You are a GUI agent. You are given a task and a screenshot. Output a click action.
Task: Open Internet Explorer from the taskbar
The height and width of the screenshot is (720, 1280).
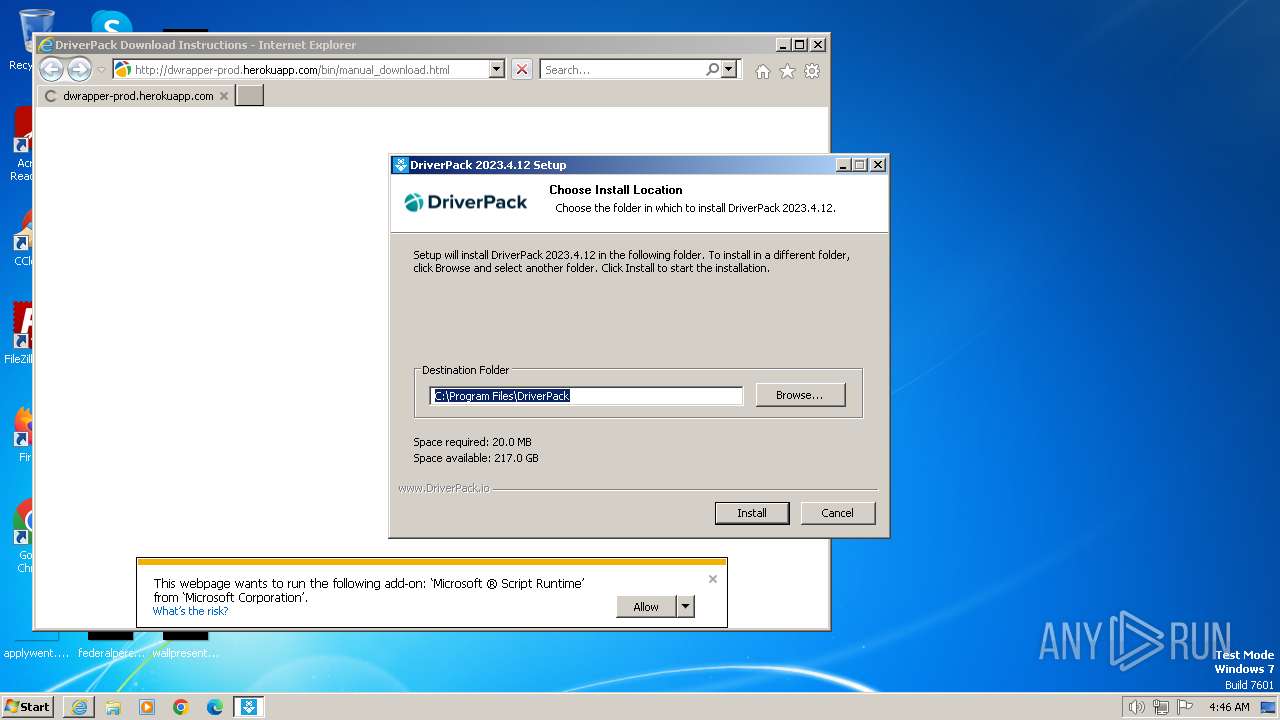[x=79, y=707]
